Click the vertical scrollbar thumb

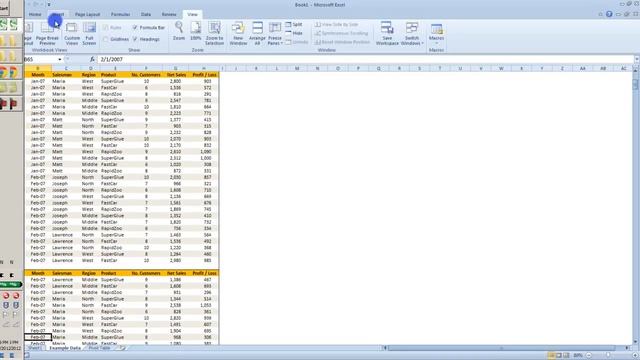click(636, 84)
